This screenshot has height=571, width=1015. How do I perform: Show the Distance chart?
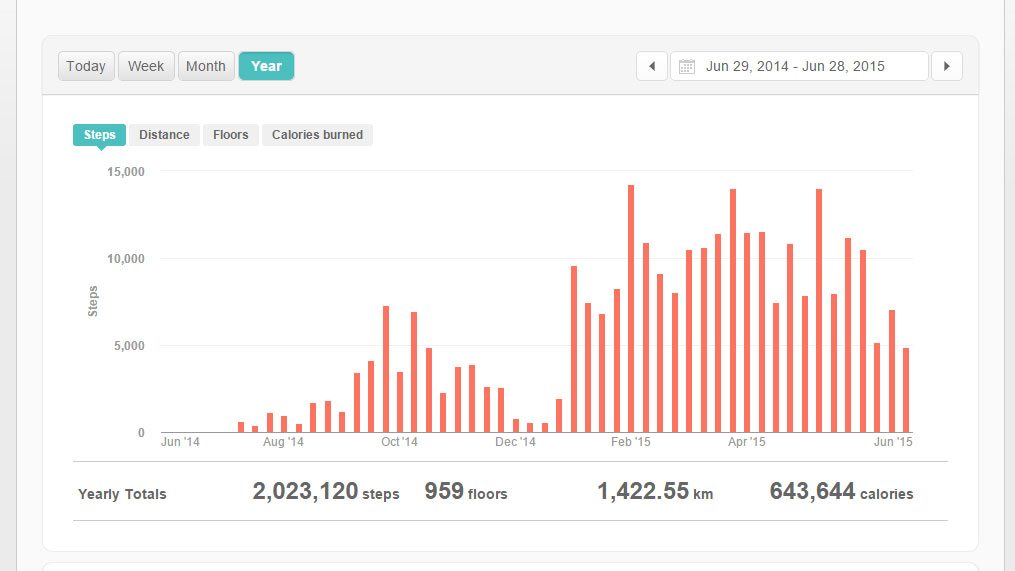click(164, 135)
